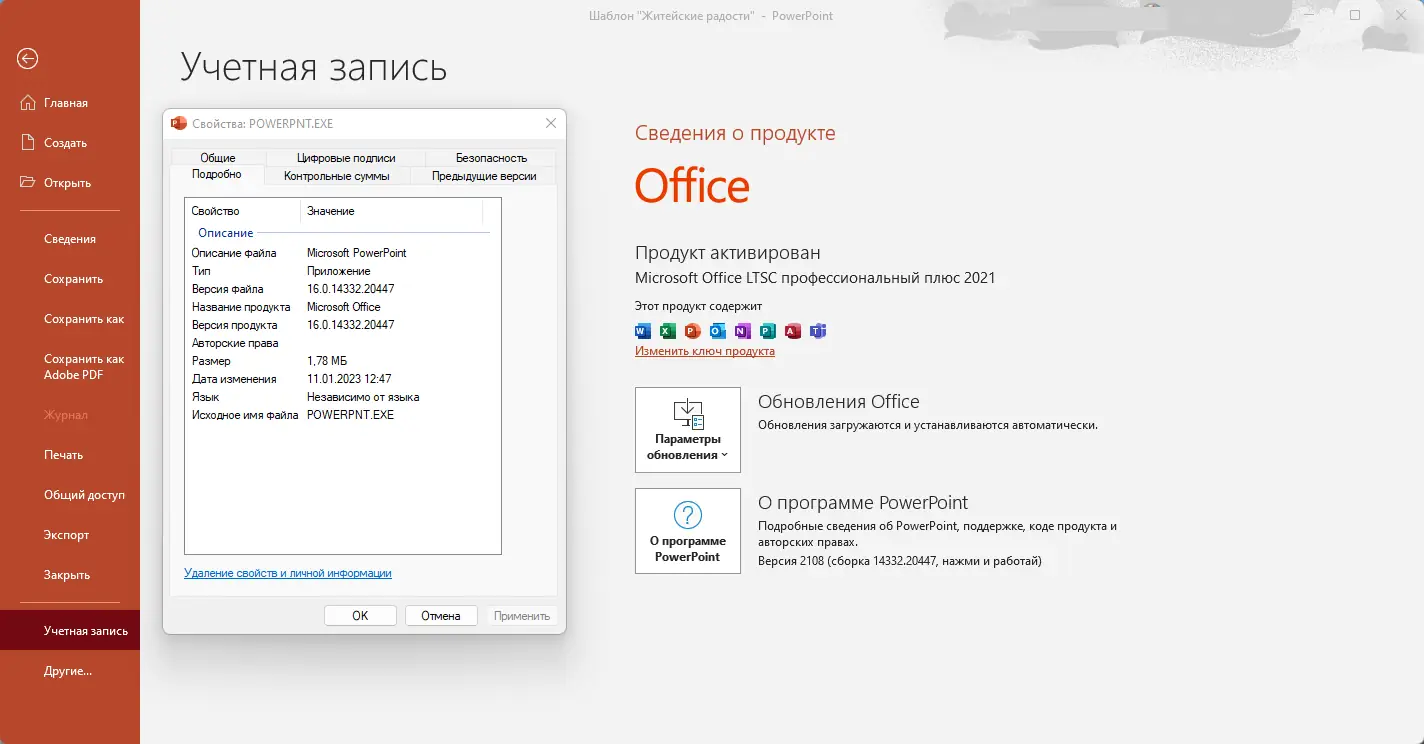This screenshot has width=1424, height=744.
Task: Click the OneNote icon in product list
Action: (742, 331)
